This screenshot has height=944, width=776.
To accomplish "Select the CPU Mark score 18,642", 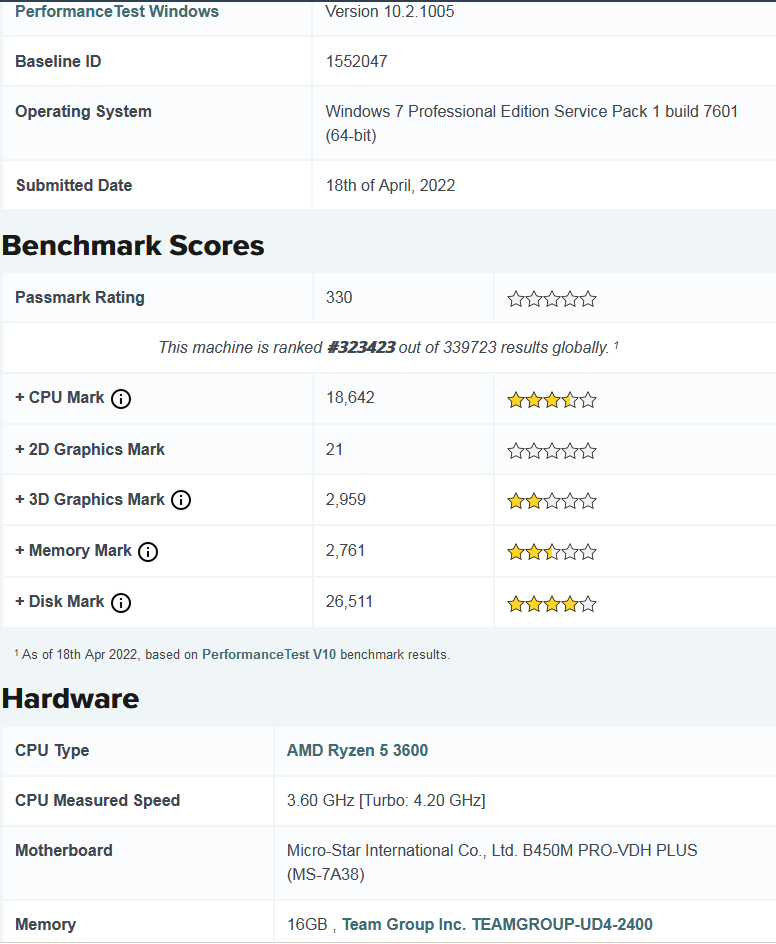I will pos(350,397).
